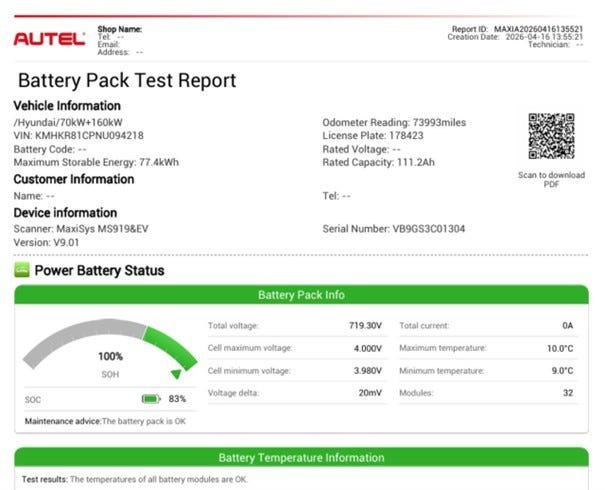Click the Serial Number VB9GS3C01304
The width and height of the screenshot is (605, 490).
[x=394, y=229]
